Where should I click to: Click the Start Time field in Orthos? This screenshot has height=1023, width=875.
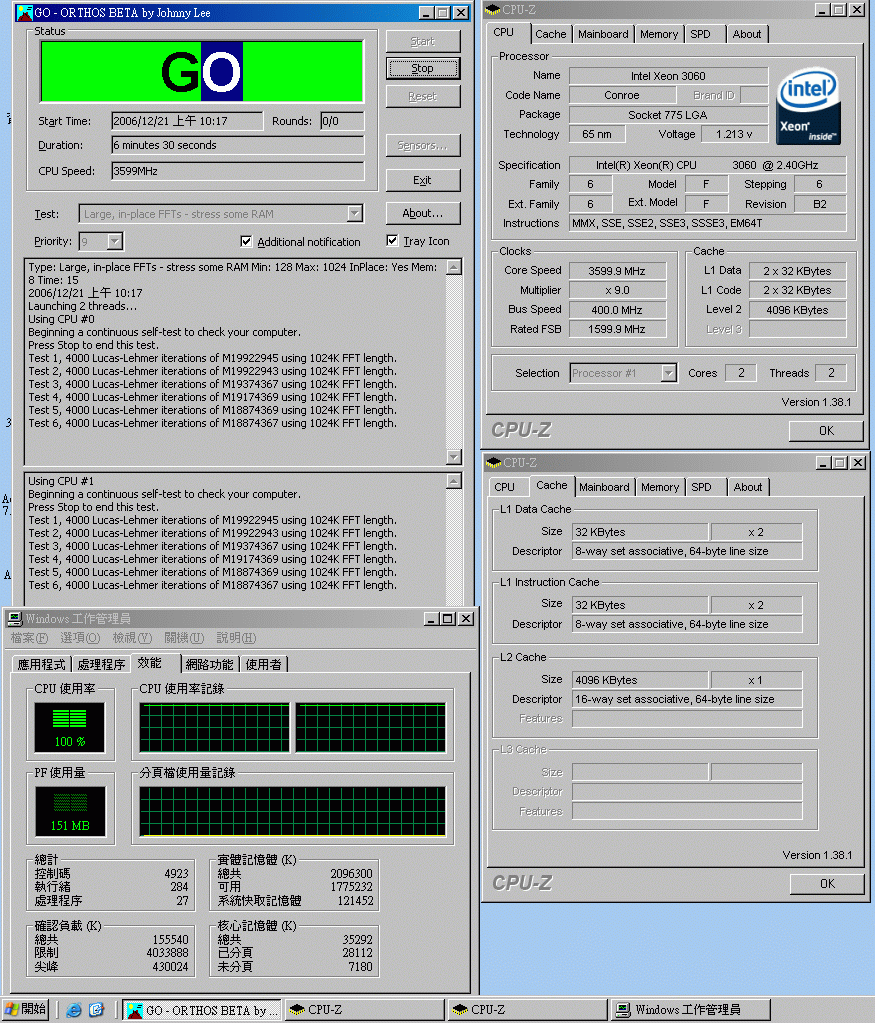click(x=187, y=121)
